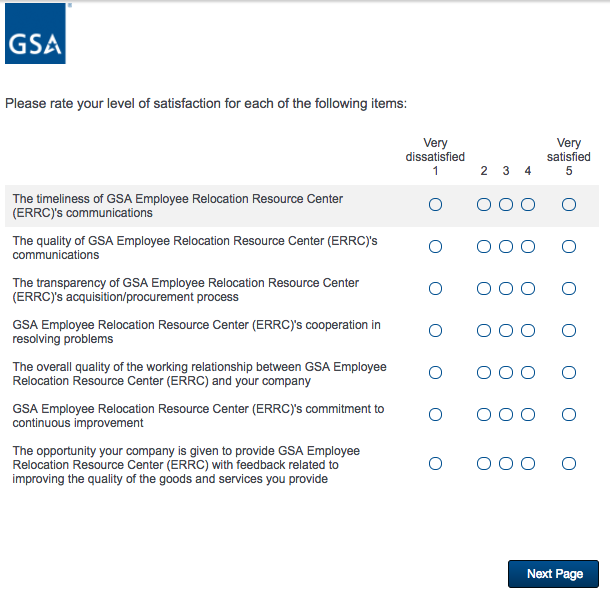Choose 4 for commitment to continuous improvement
610x591 pixels.
click(528, 415)
